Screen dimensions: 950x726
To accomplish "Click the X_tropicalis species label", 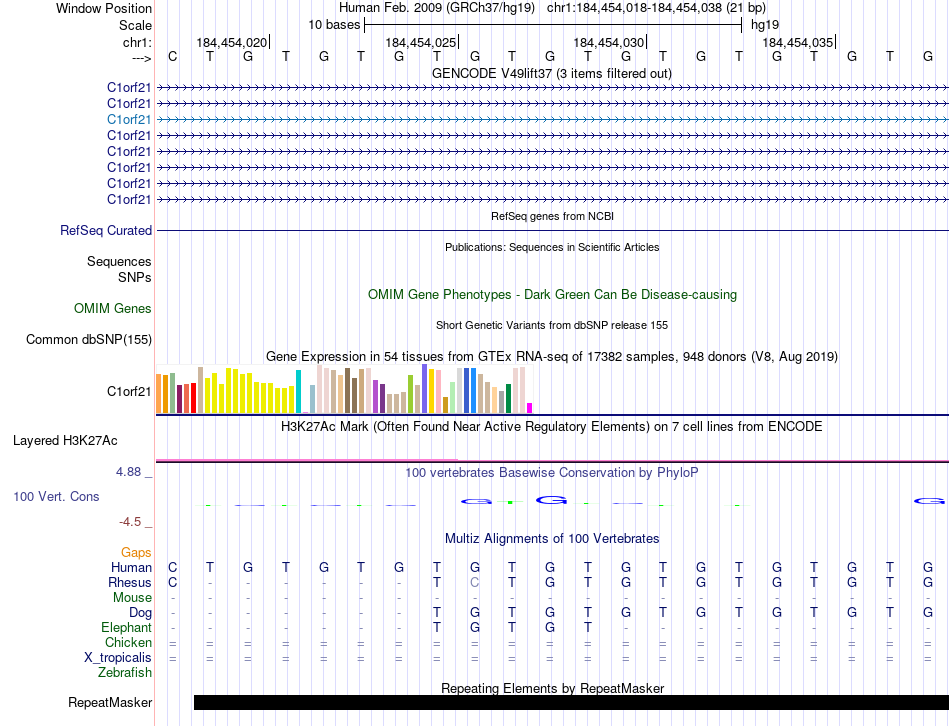I will [118, 658].
